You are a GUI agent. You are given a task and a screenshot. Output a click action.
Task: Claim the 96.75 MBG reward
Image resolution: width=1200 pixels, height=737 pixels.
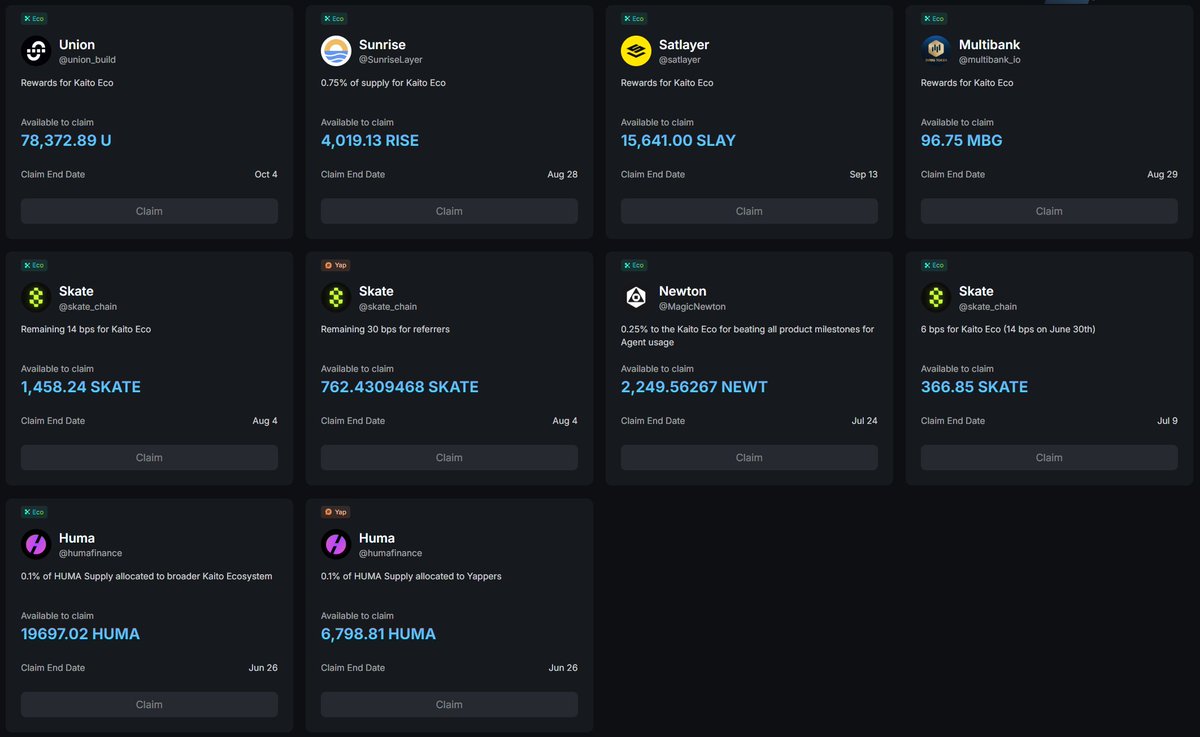tap(1049, 211)
